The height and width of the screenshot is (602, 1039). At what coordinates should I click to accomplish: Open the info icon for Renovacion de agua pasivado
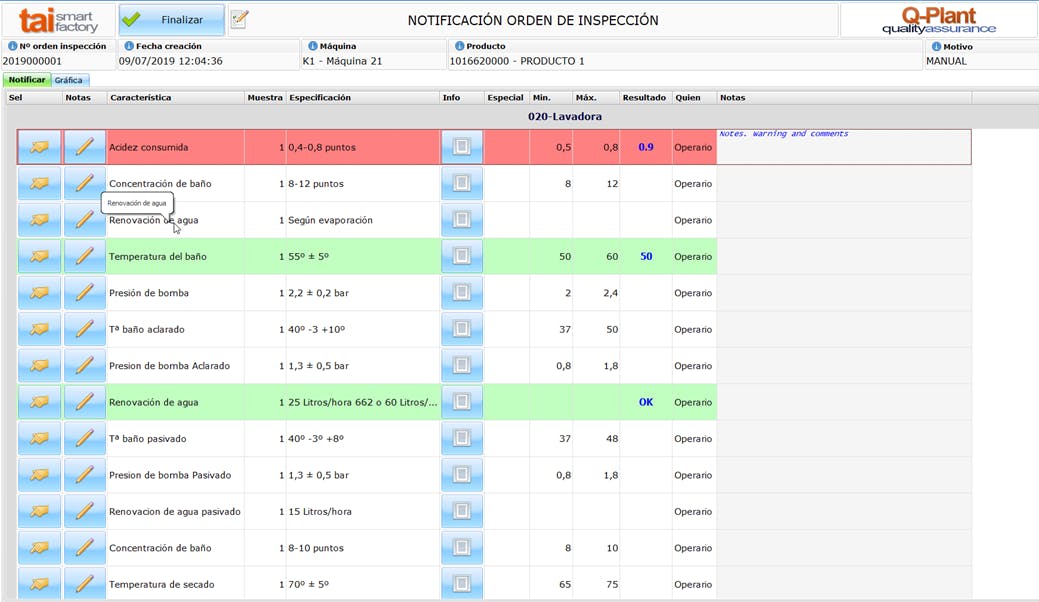point(462,511)
